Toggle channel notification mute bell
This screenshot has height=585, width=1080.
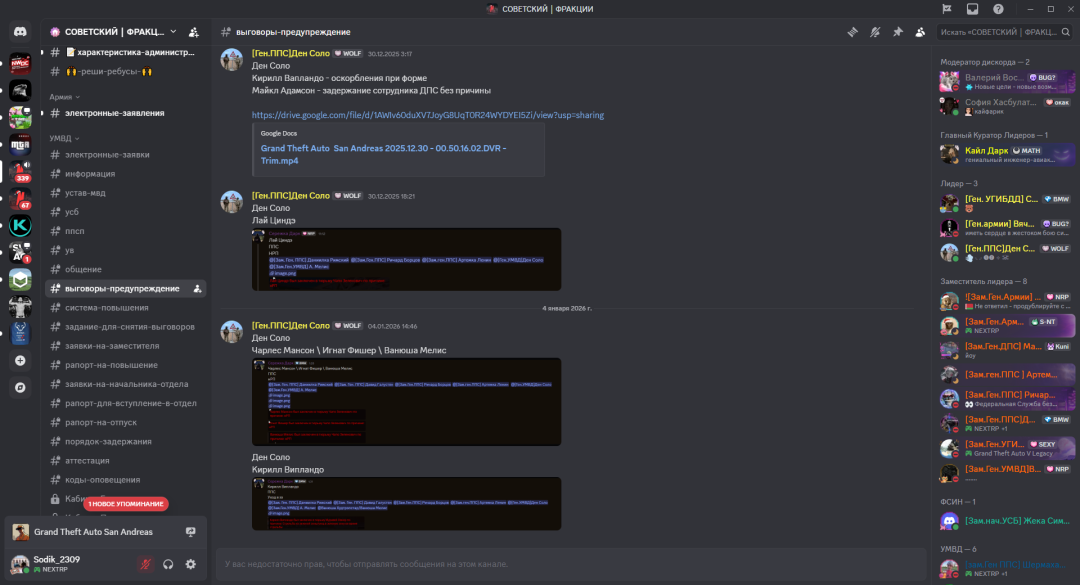click(x=875, y=32)
